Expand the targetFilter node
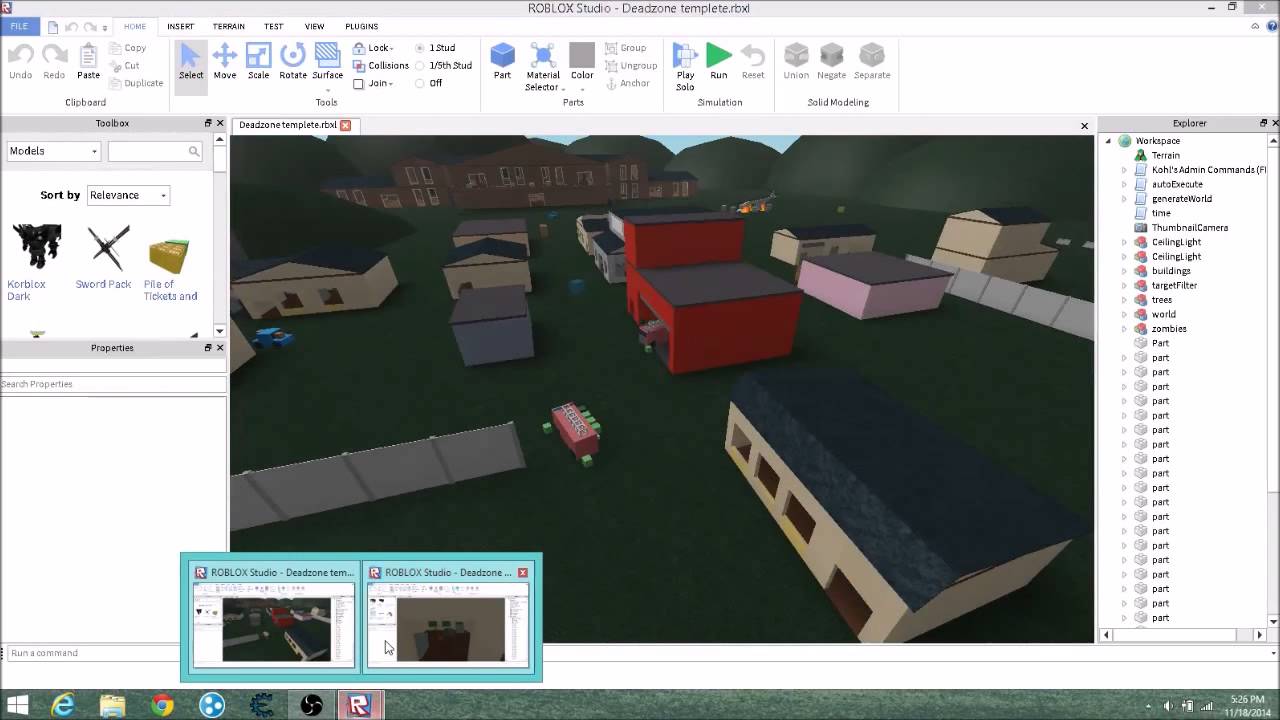The image size is (1280, 720). (x=1124, y=286)
